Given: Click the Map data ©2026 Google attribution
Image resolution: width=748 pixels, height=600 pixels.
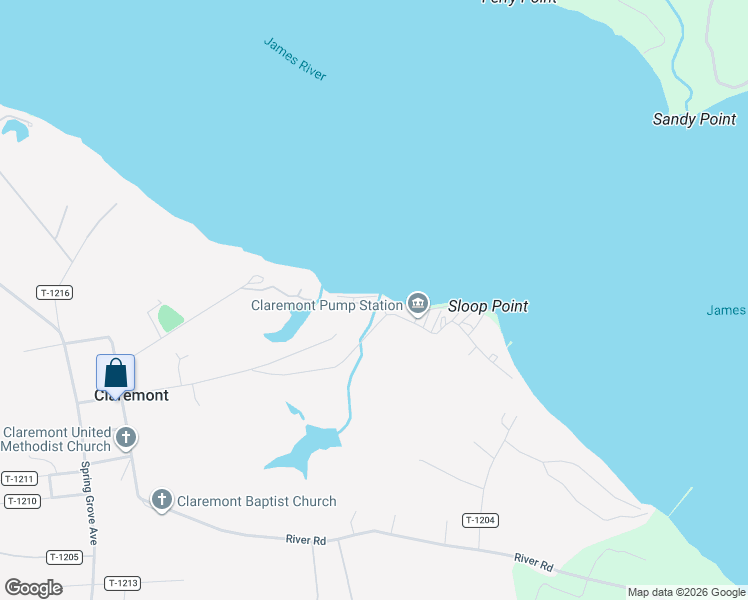Looking at the screenshot, I should (686, 592).
